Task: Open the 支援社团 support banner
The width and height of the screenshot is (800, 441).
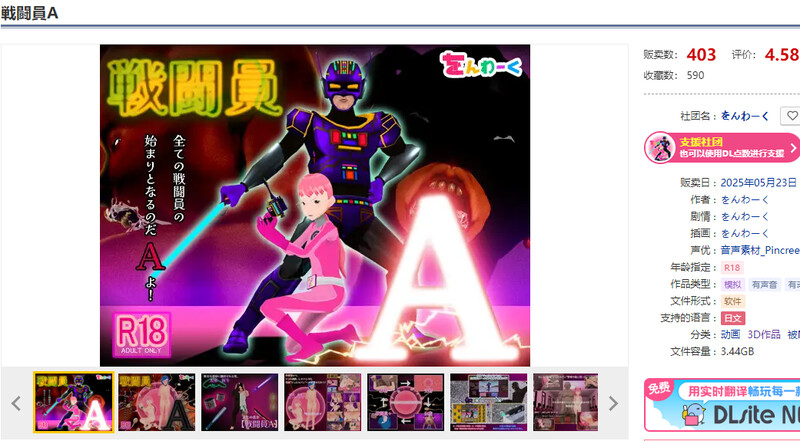Action: 722,148
